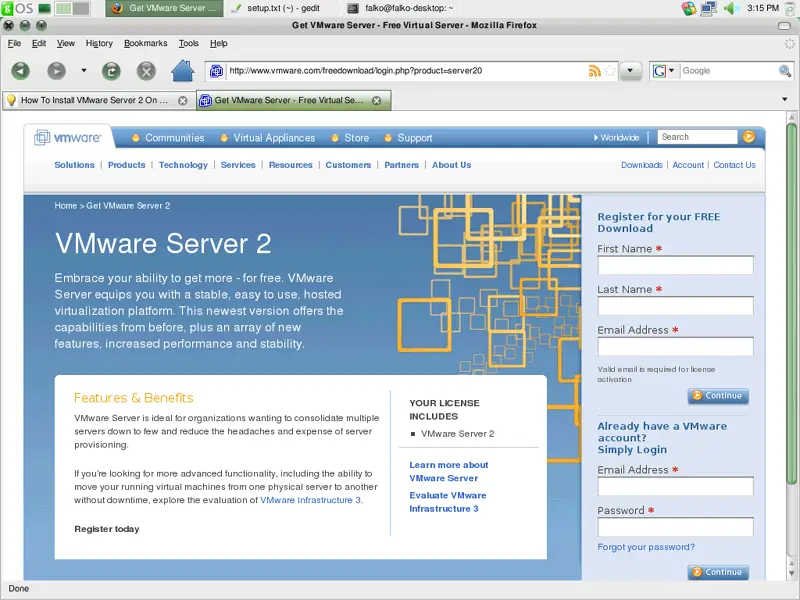
Task: Expand the address bar URL dropdown
Action: pos(630,71)
